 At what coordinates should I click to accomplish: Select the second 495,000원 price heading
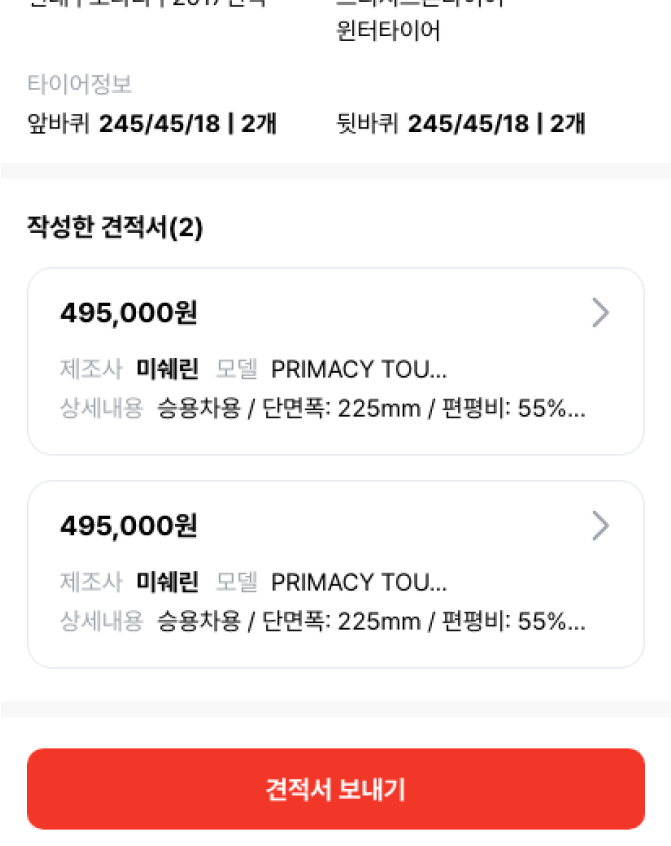tap(129, 526)
